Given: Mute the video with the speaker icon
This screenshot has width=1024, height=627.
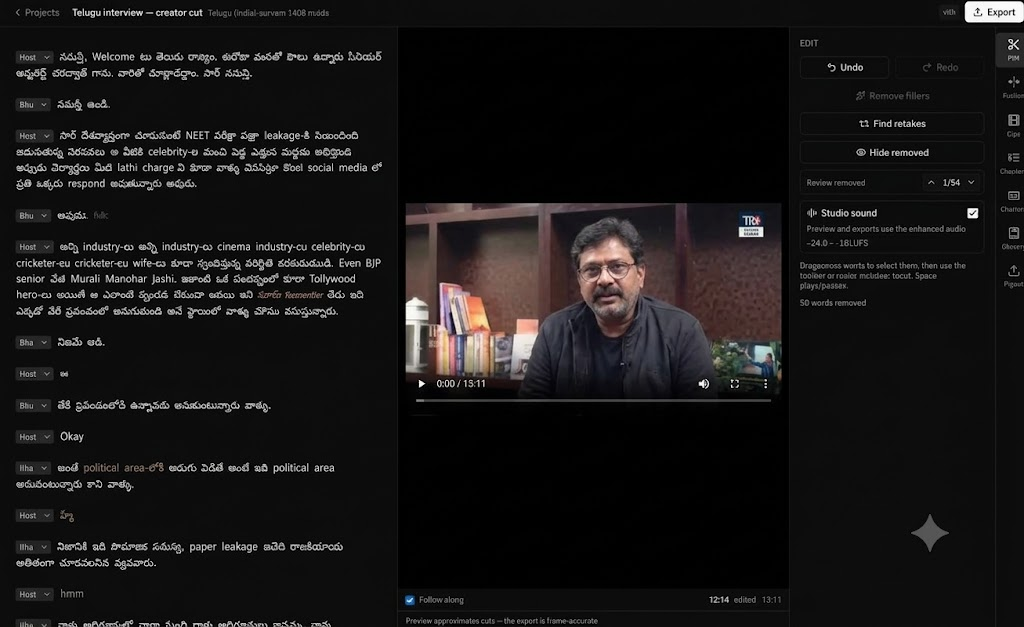Looking at the screenshot, I should click(703, 383).
